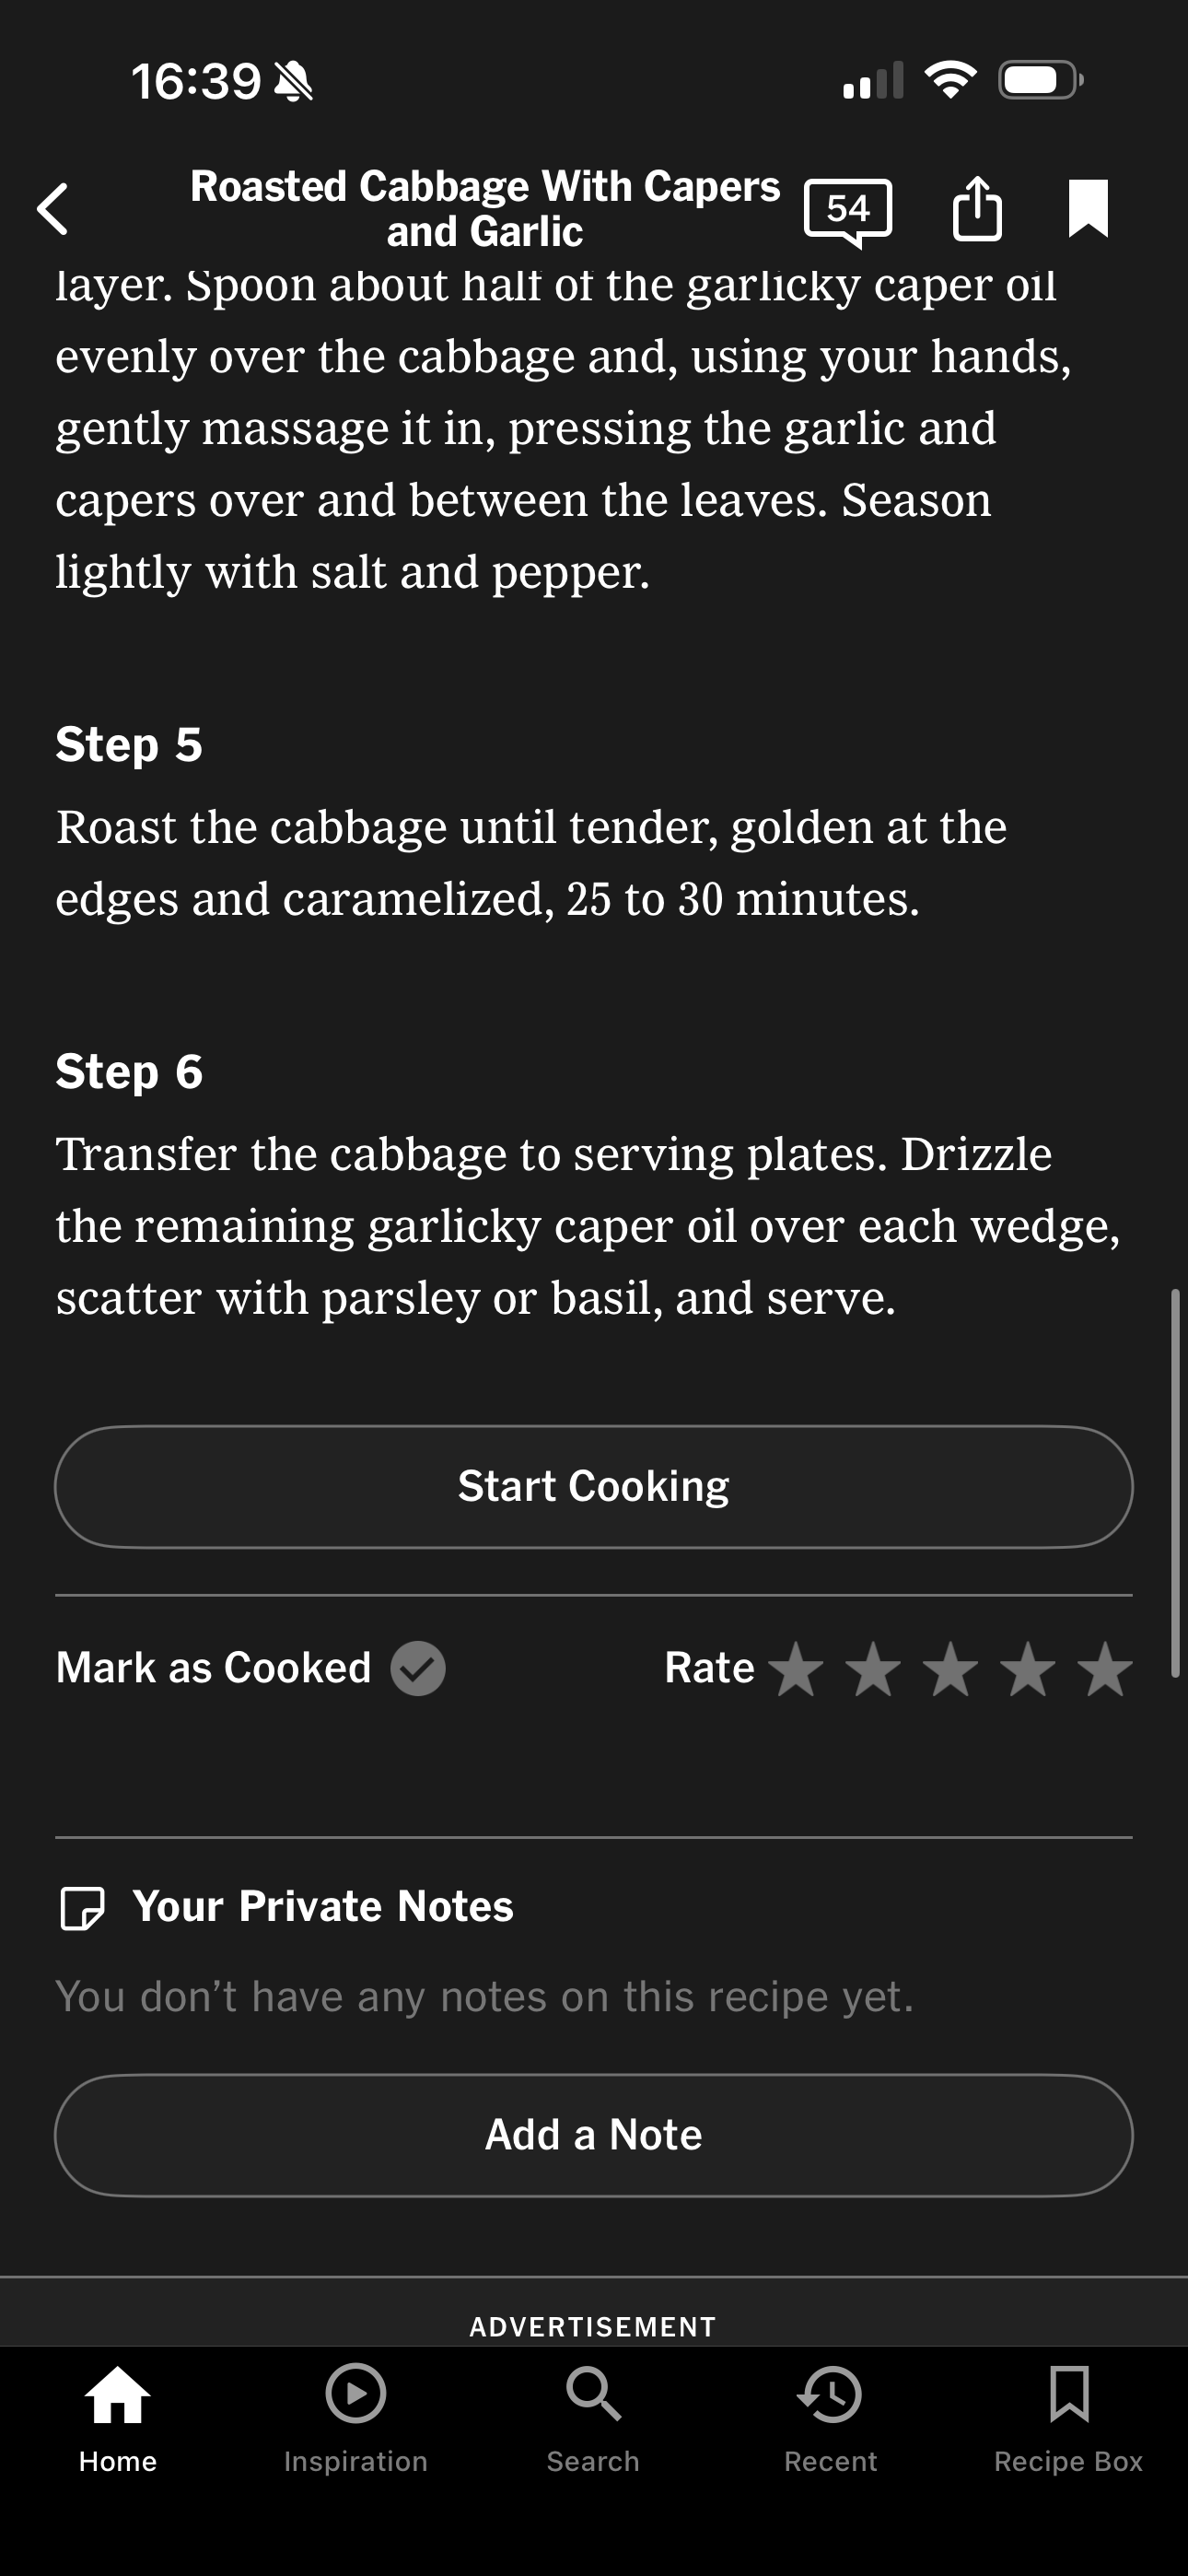Tap the Add a Note button
1188x2576 pixels.
point(594,2135)
